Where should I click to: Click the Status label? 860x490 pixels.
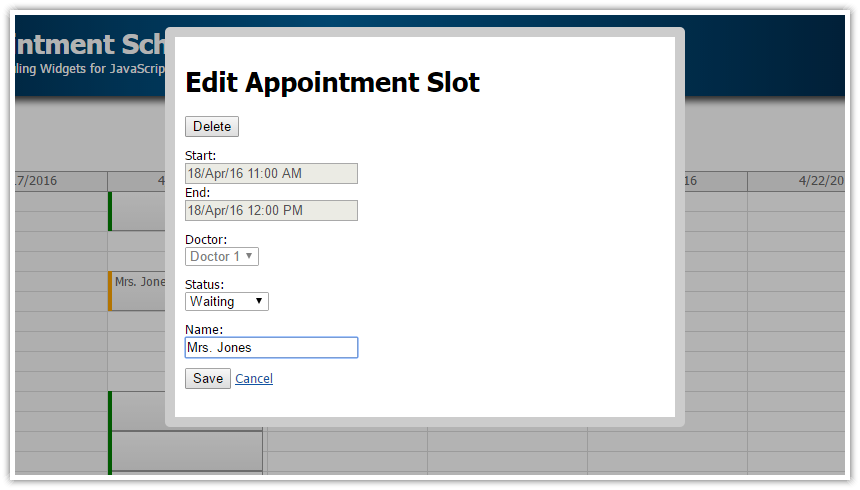[x=205, y=284]
